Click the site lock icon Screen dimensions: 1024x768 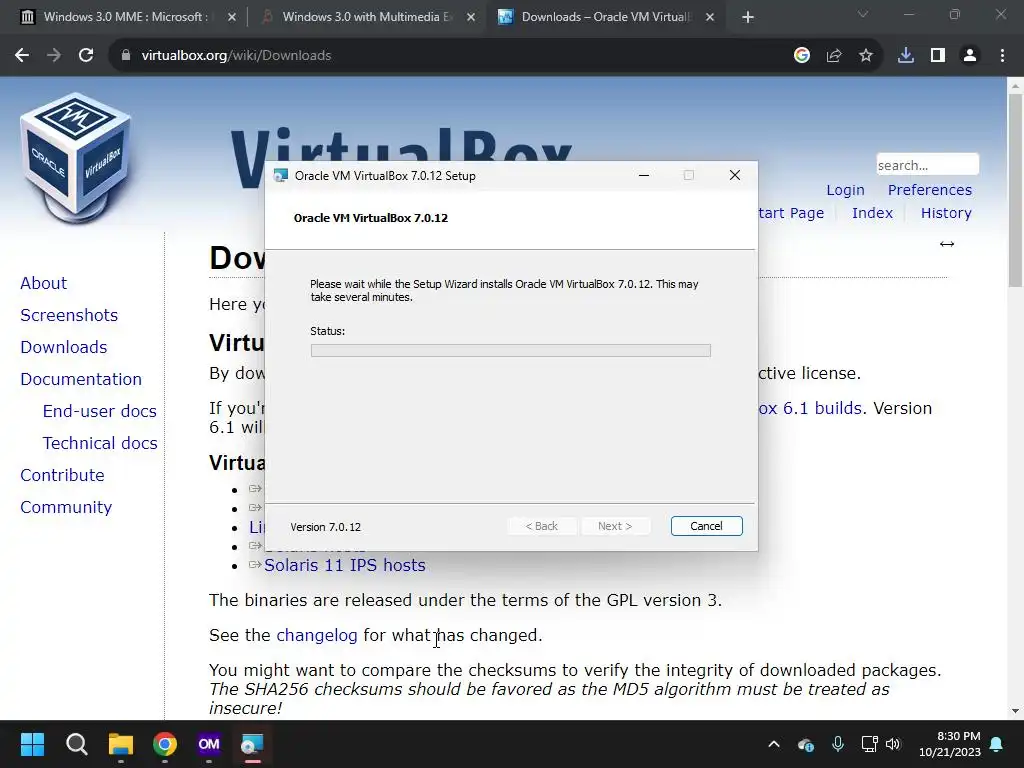126,56
